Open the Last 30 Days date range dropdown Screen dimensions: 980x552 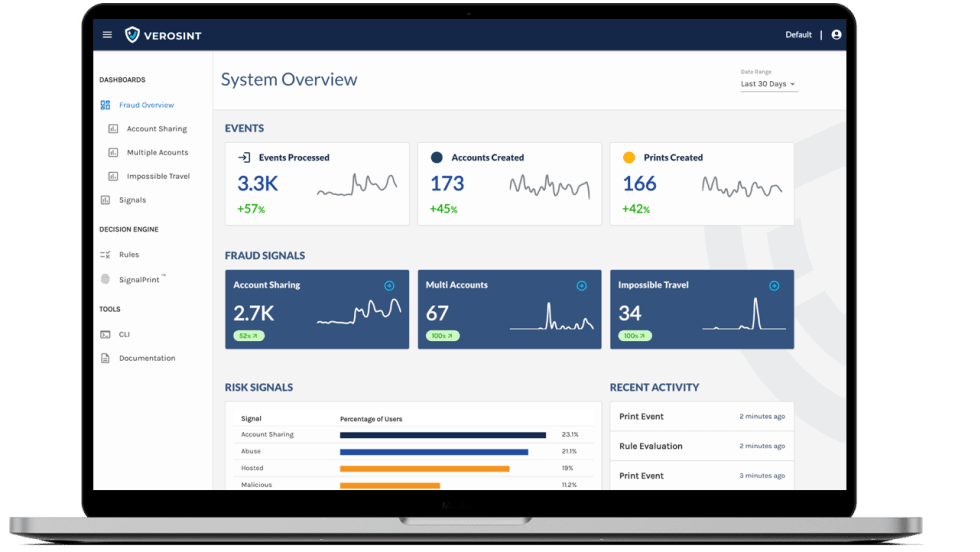tap(768, 84)
